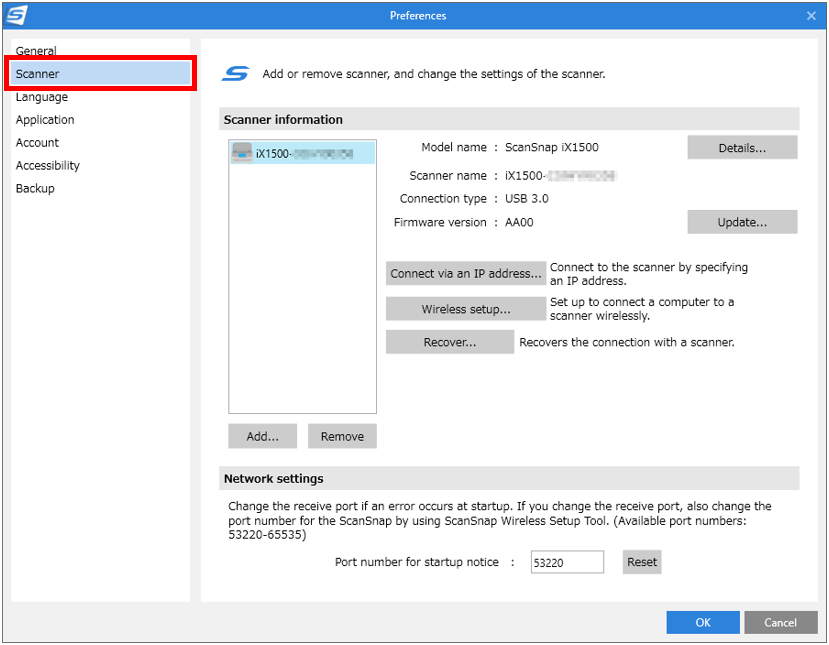
Task: Close the Preferences window
Action: [811, 16]
